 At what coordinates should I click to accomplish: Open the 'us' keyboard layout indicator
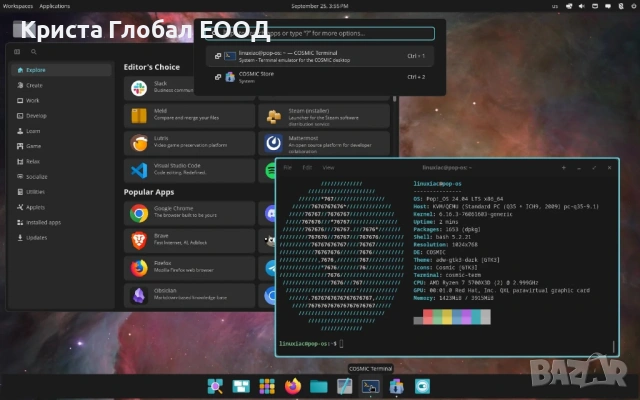[555, 6]
